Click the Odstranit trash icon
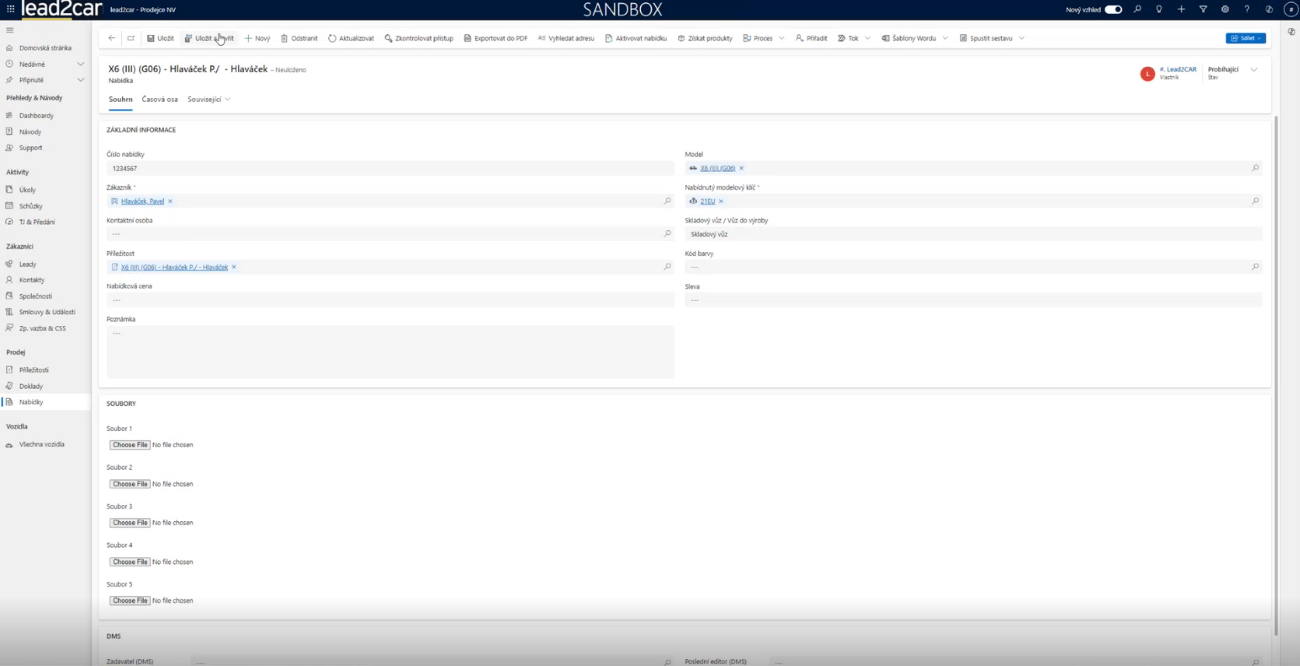Image resolution: width=1300 pixels, height=666 pixels. click(299, 38)
